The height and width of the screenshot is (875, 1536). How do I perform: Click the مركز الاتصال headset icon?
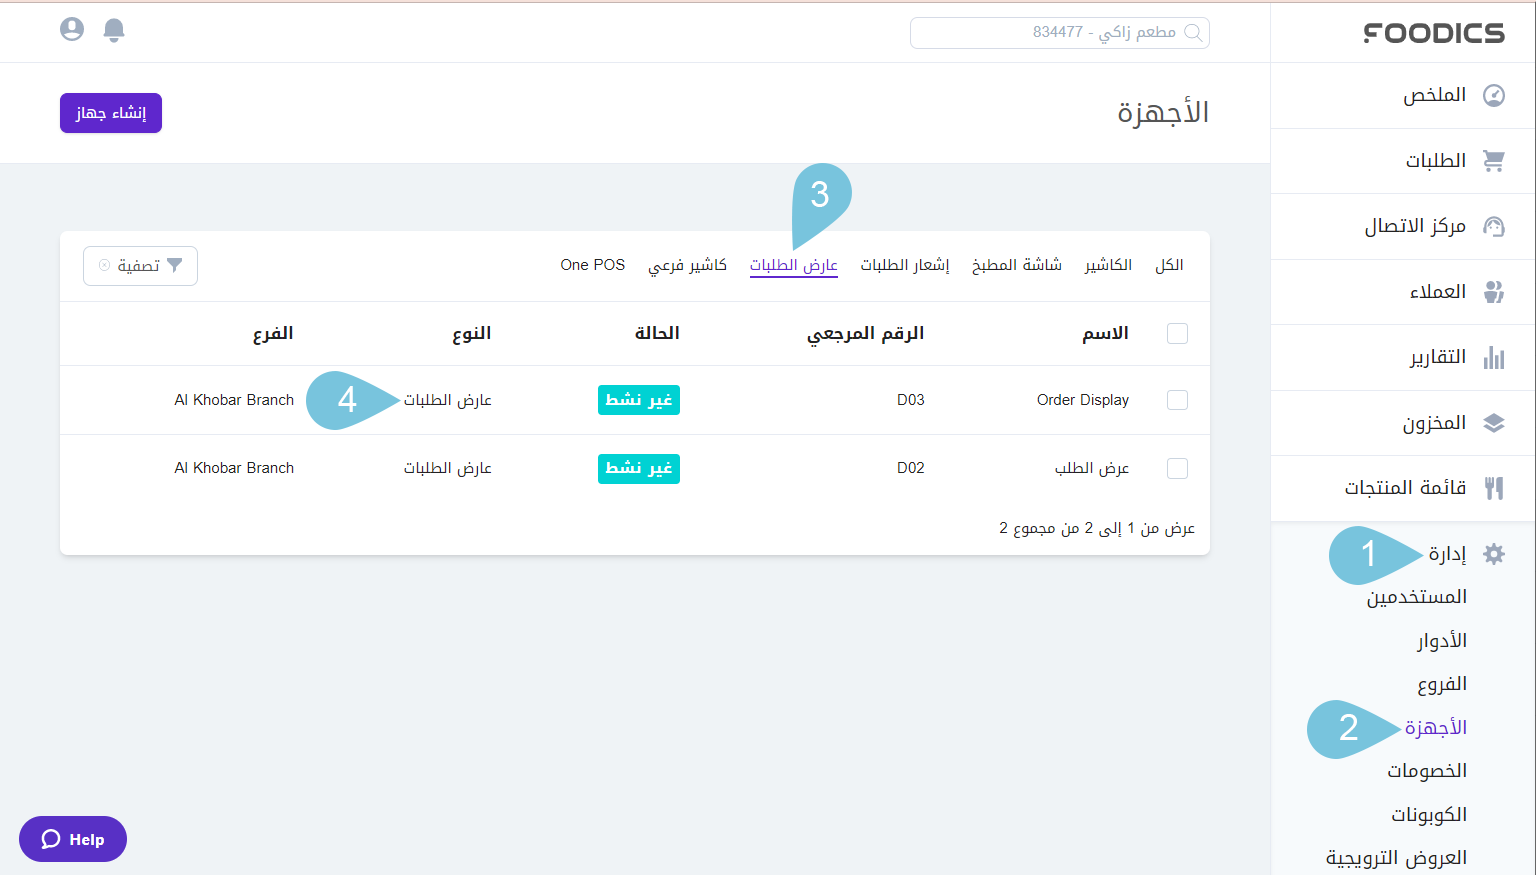point(1494,226)
